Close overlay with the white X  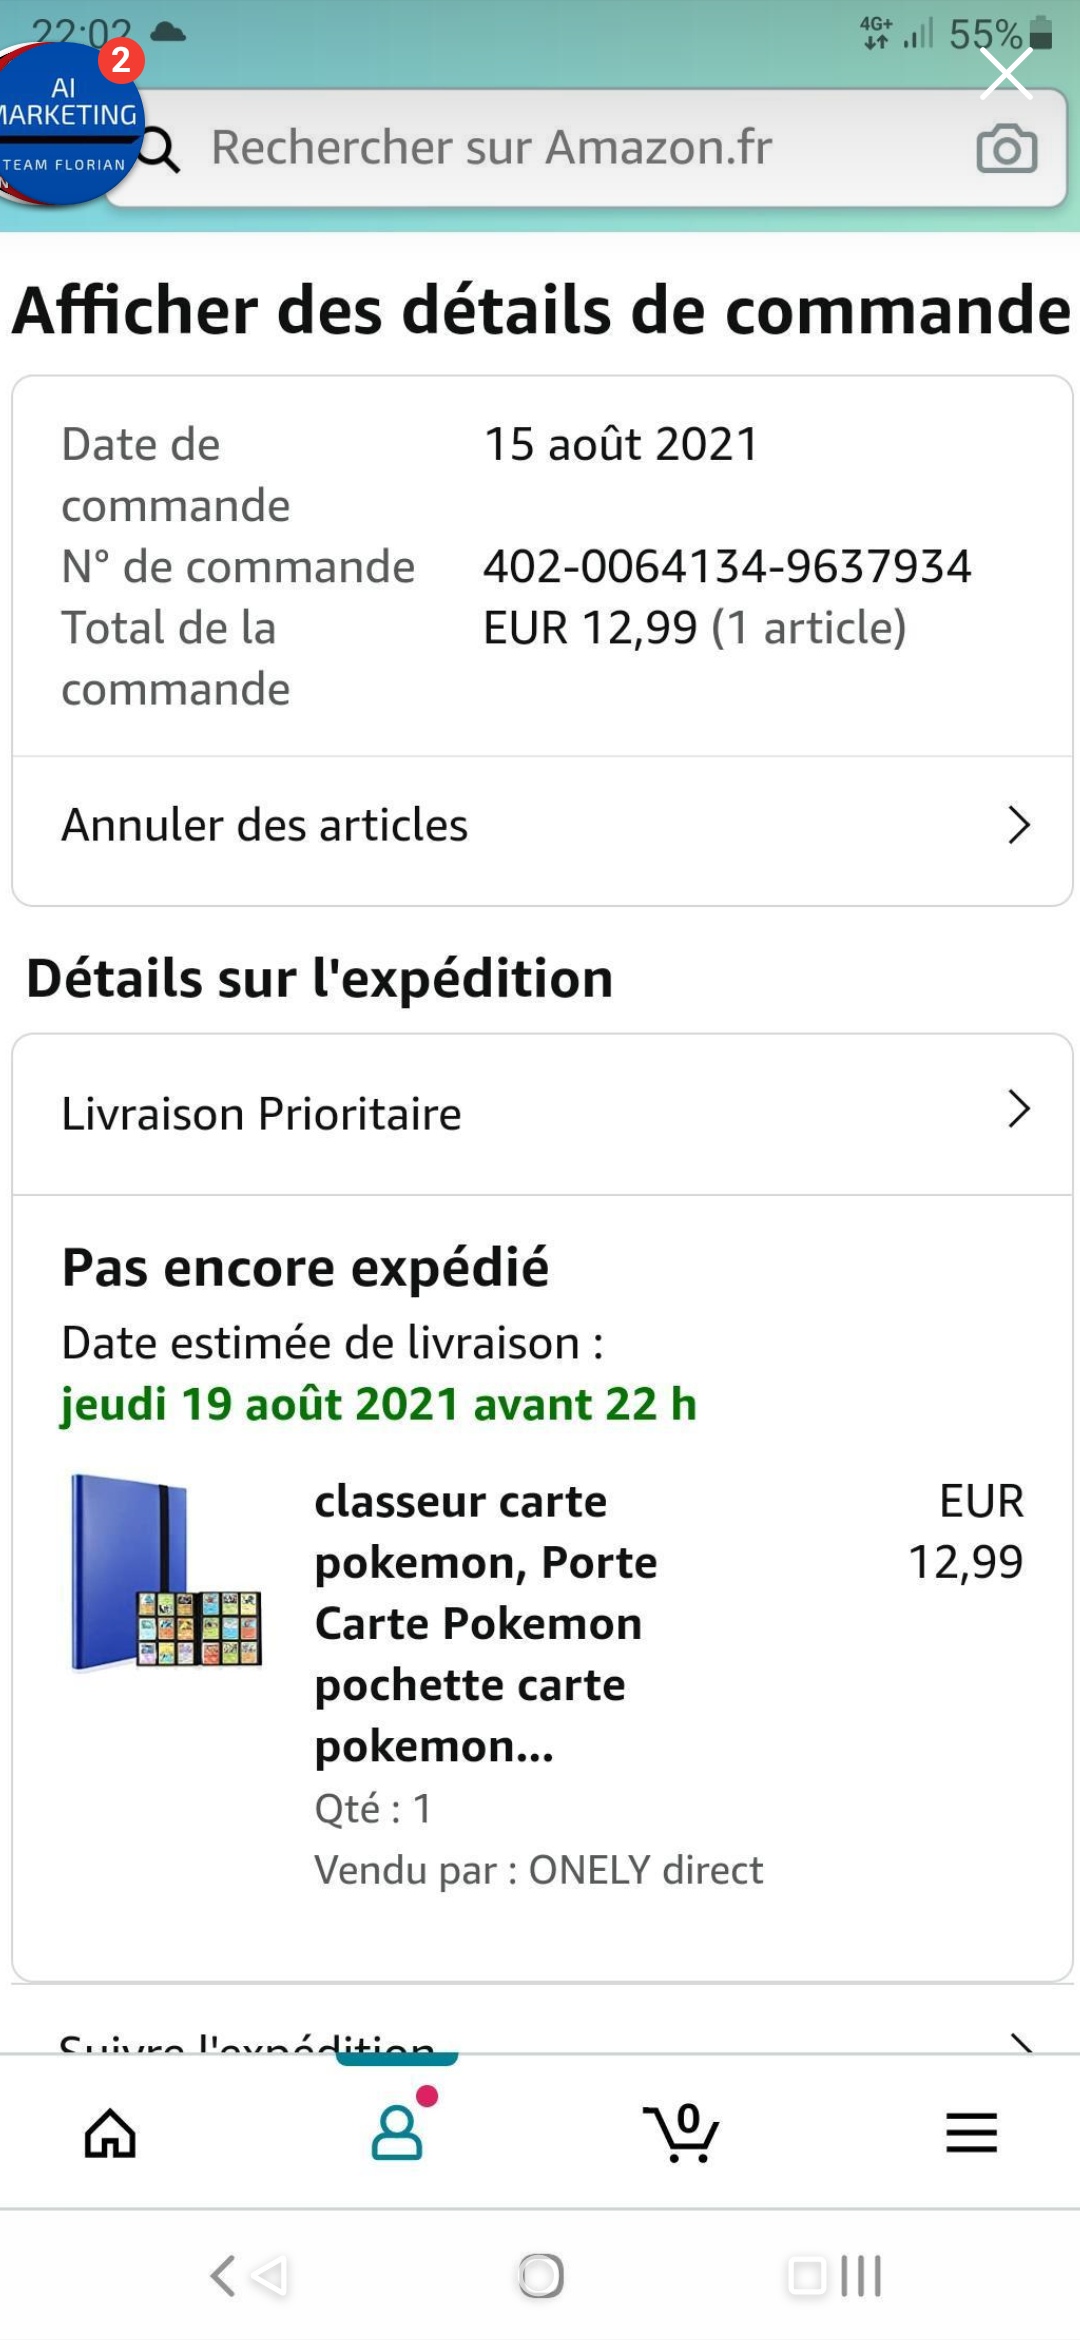tap(1005, 73)
